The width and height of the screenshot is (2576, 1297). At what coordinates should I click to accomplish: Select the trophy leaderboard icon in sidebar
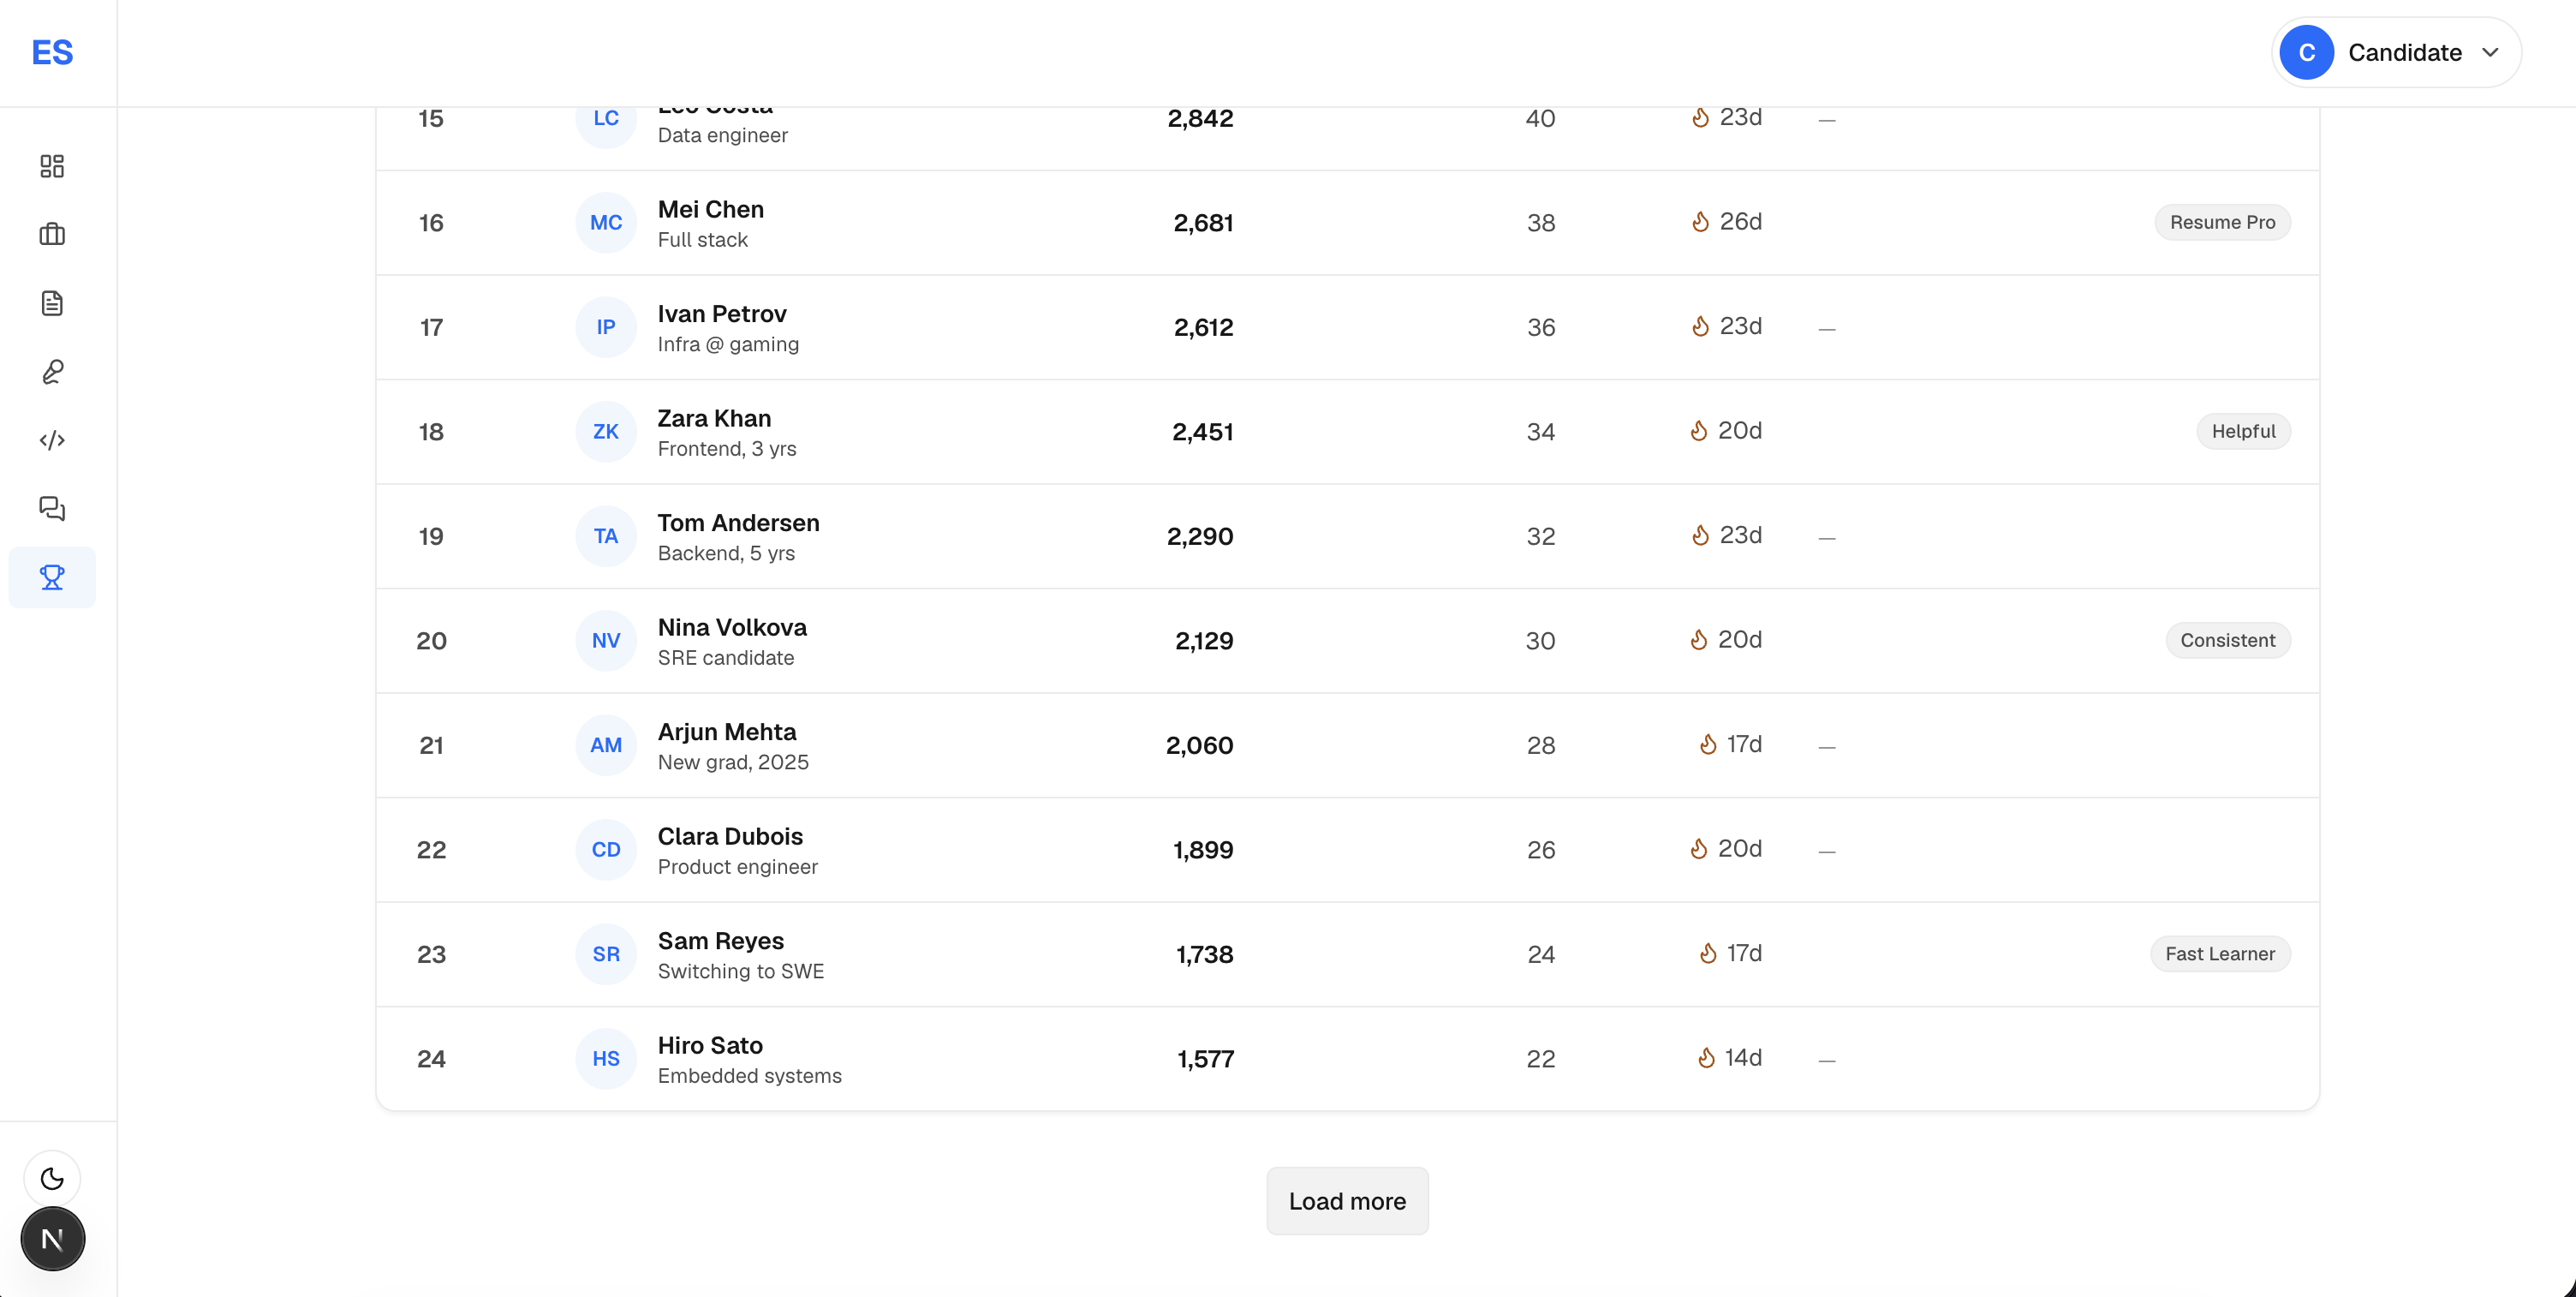(52, 577)
